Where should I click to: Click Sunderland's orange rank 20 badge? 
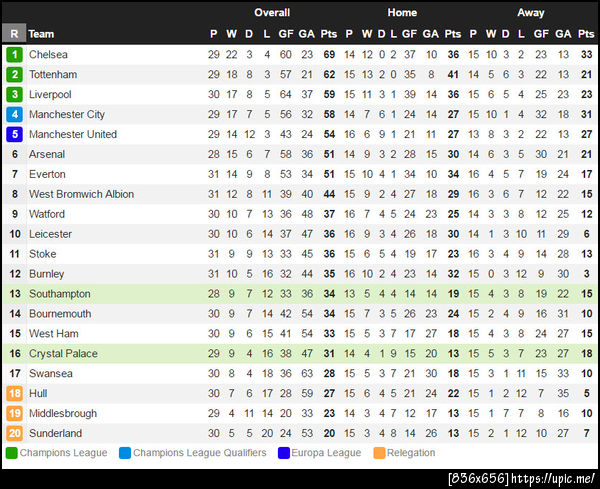(x=14, y=433)
